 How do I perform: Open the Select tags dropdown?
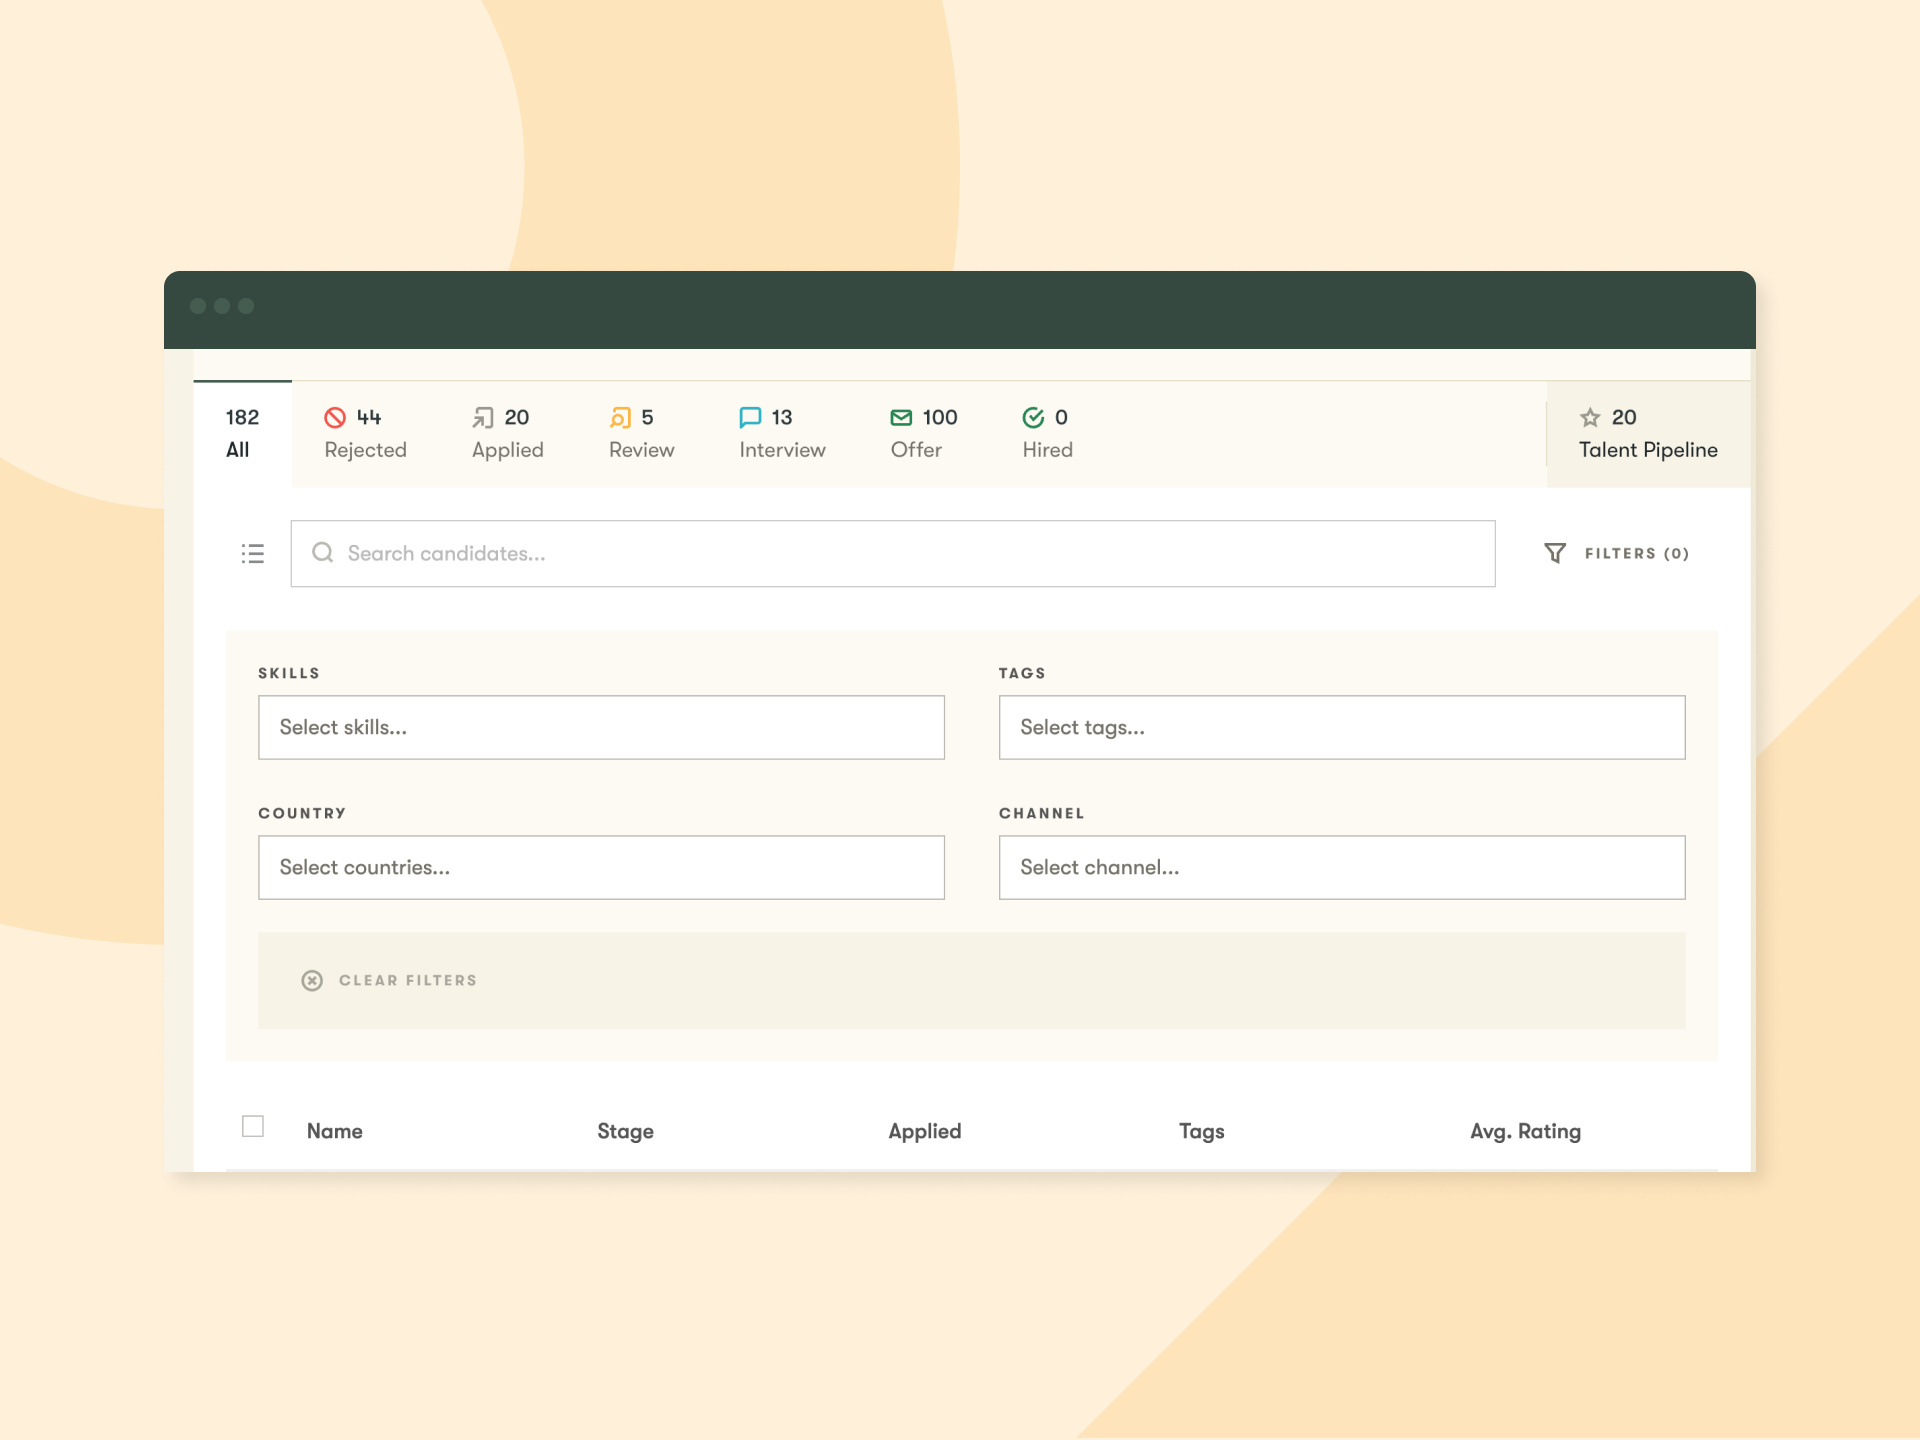coord(1342,727)
